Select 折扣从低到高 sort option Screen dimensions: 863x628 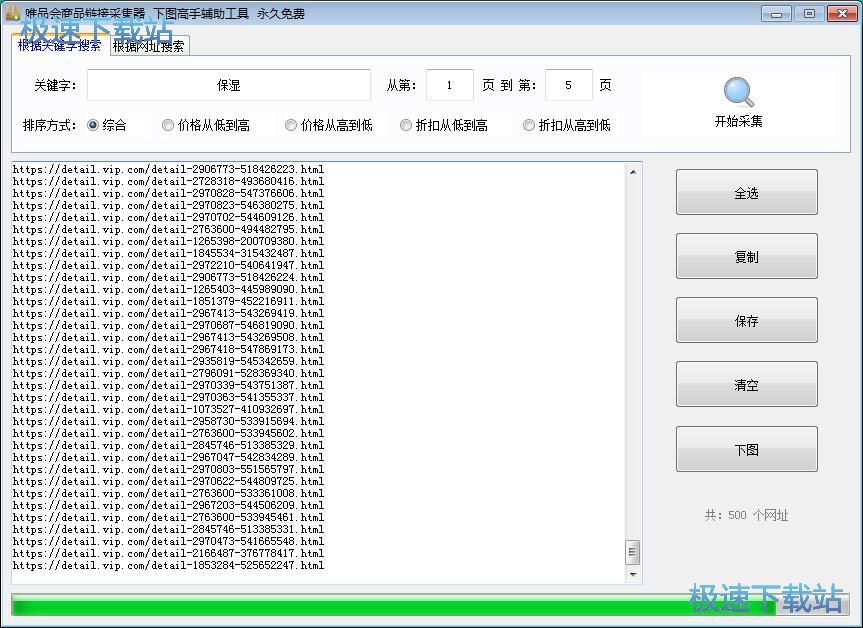(406, 125)
